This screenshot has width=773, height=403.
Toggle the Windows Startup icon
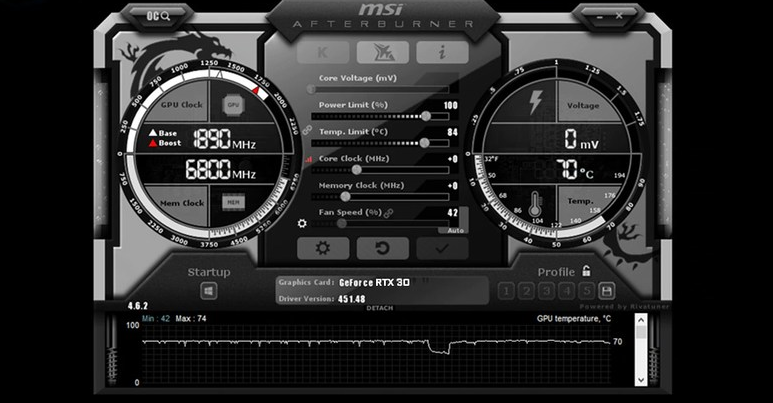pos(209,292)
